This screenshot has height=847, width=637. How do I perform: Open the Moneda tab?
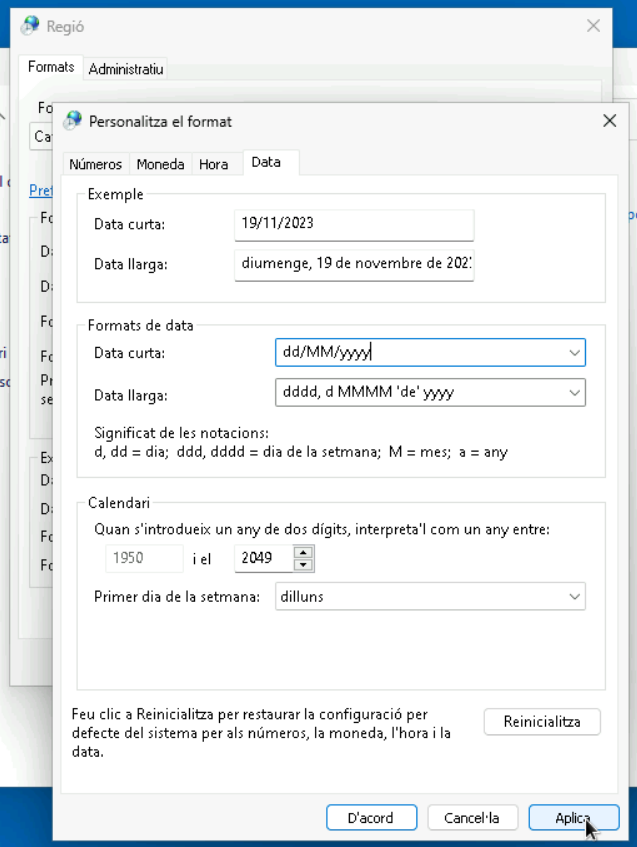coord(160,164)
